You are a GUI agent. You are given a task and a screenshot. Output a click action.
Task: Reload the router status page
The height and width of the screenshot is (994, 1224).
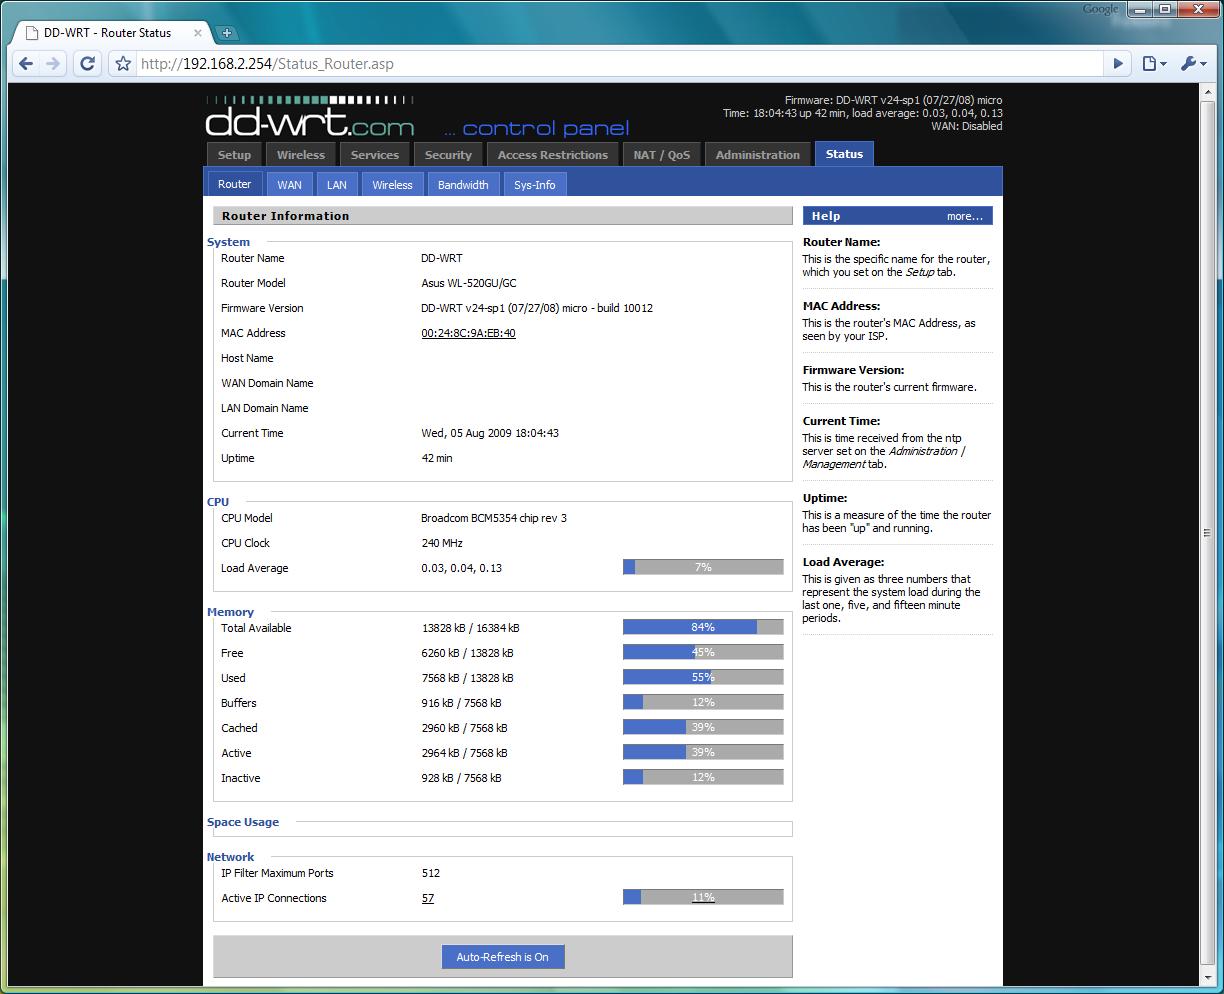coord(87,63)
